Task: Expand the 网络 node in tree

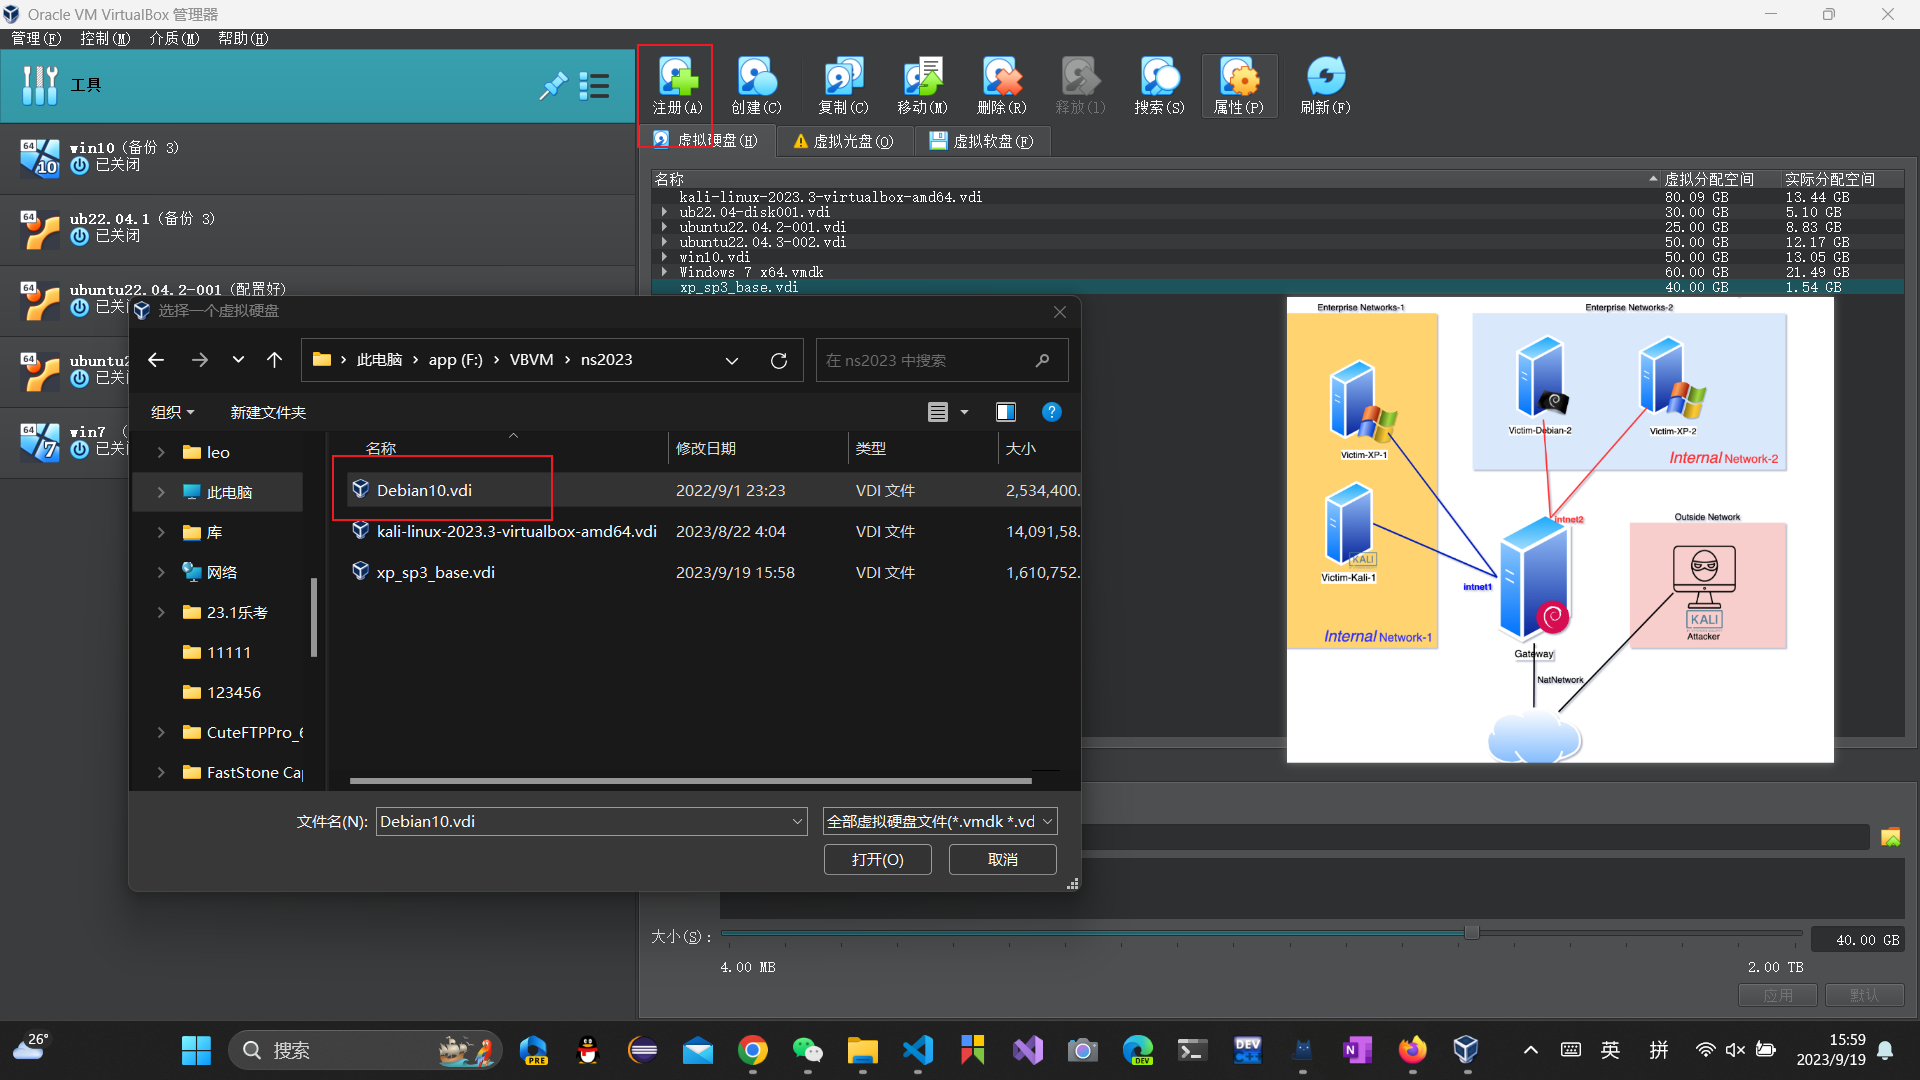Action: [x=161, y=572]
